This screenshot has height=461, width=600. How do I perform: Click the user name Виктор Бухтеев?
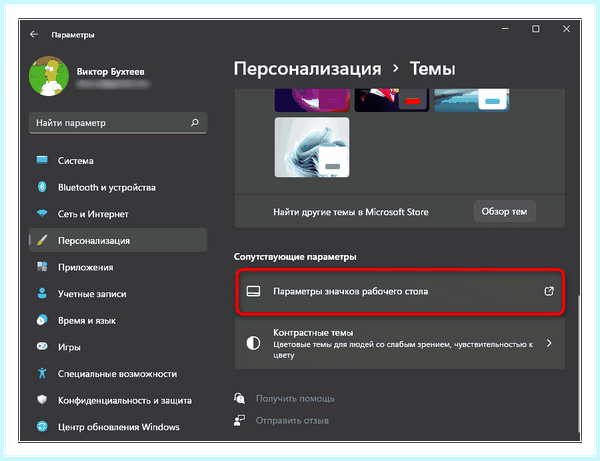point(111,72)
